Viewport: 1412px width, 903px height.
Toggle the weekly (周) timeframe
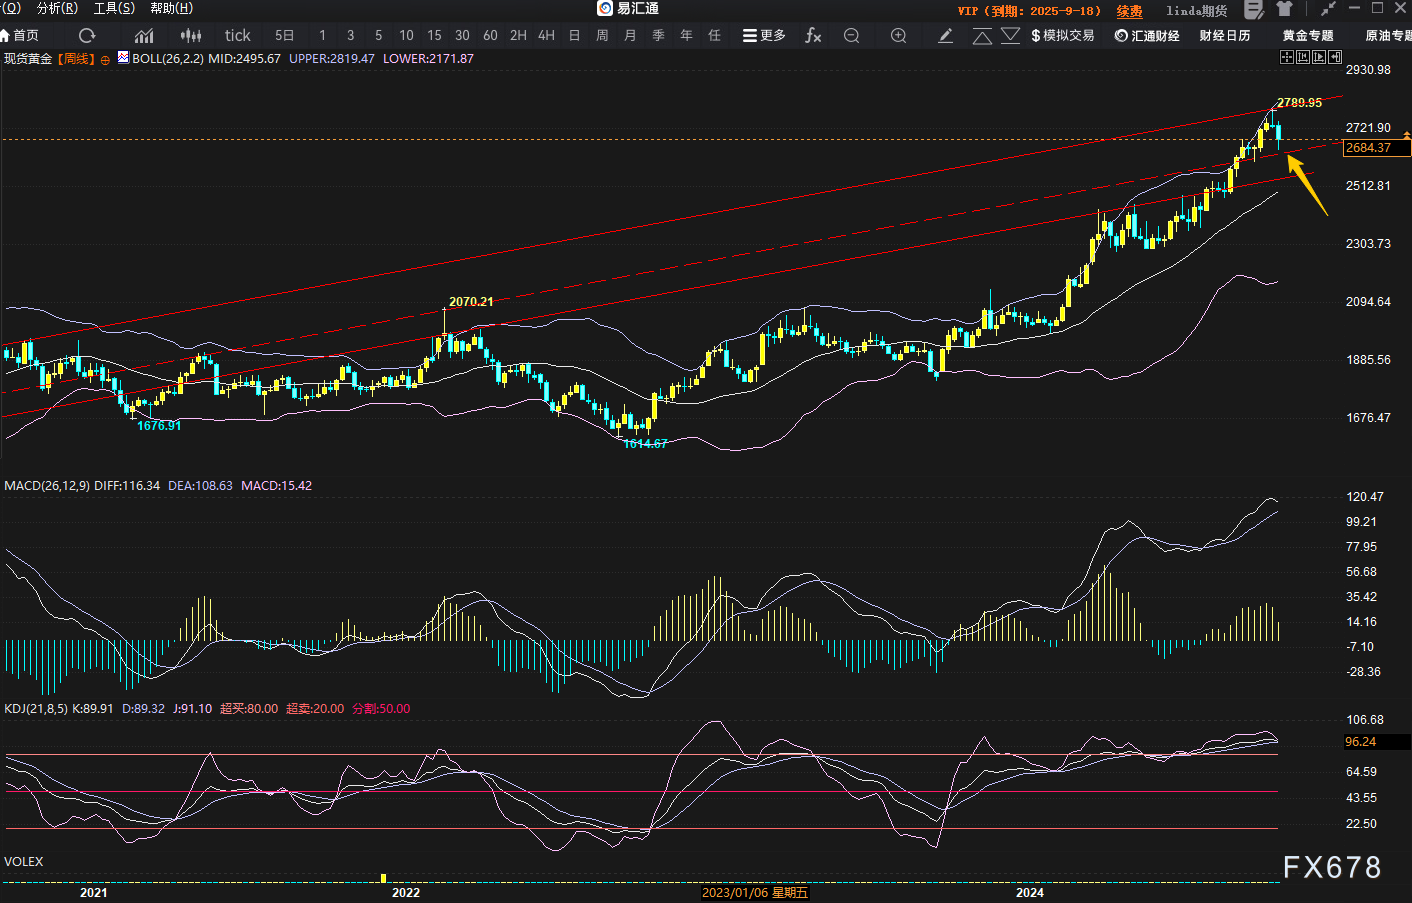click(x=602, y=36)
